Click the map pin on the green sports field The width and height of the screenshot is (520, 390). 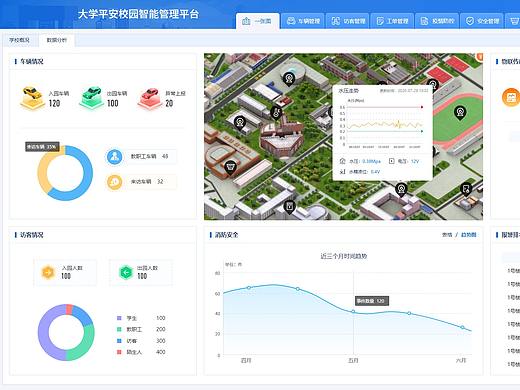point(460,112)
